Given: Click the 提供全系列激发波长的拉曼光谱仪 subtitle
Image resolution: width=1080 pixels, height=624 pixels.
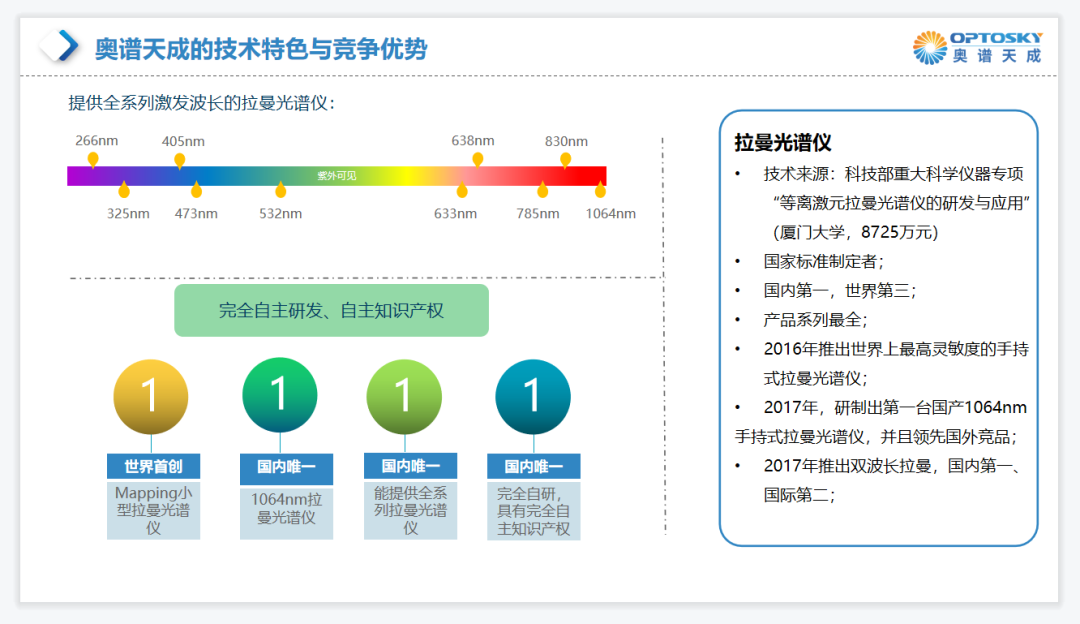Looking at the screenshot, I should click(202, 103).
